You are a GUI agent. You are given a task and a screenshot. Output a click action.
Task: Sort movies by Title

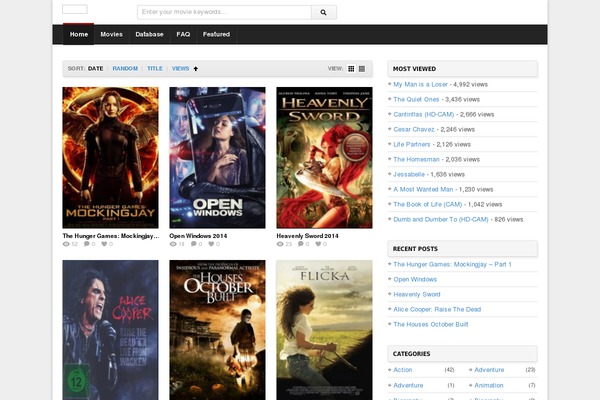pos(155,69)
